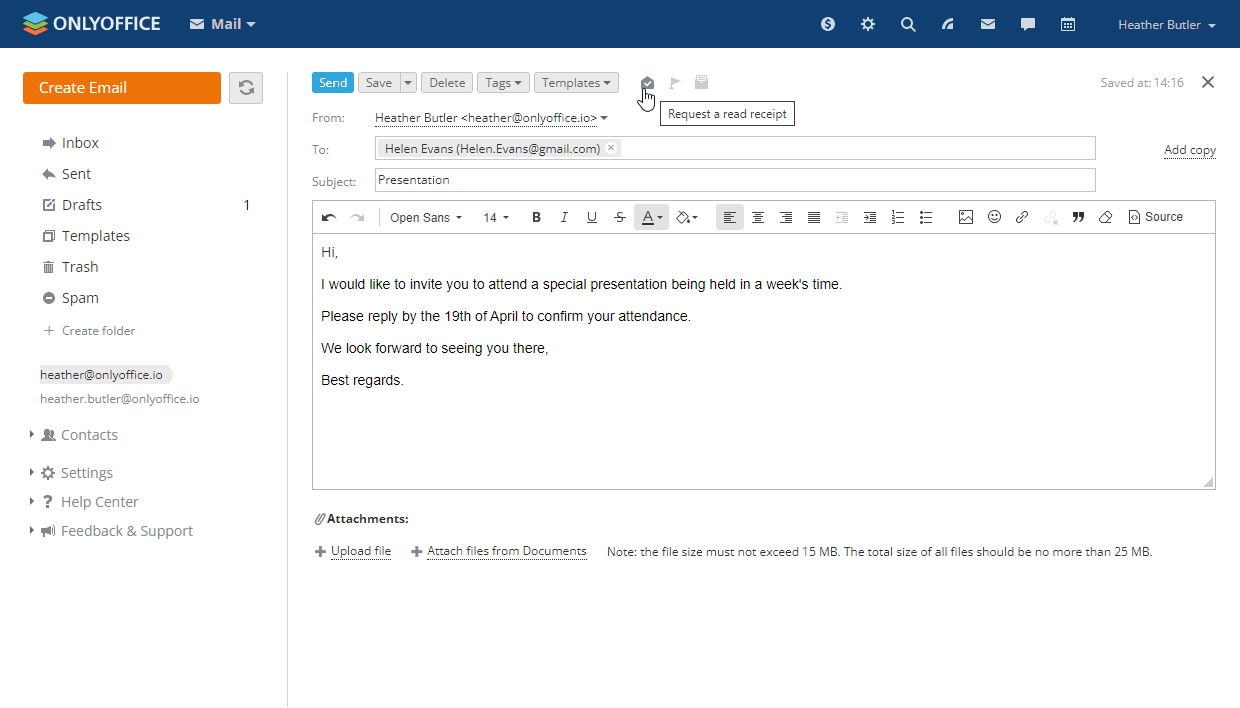Mark the message as important with the flag icon

[x=675, y=83]
